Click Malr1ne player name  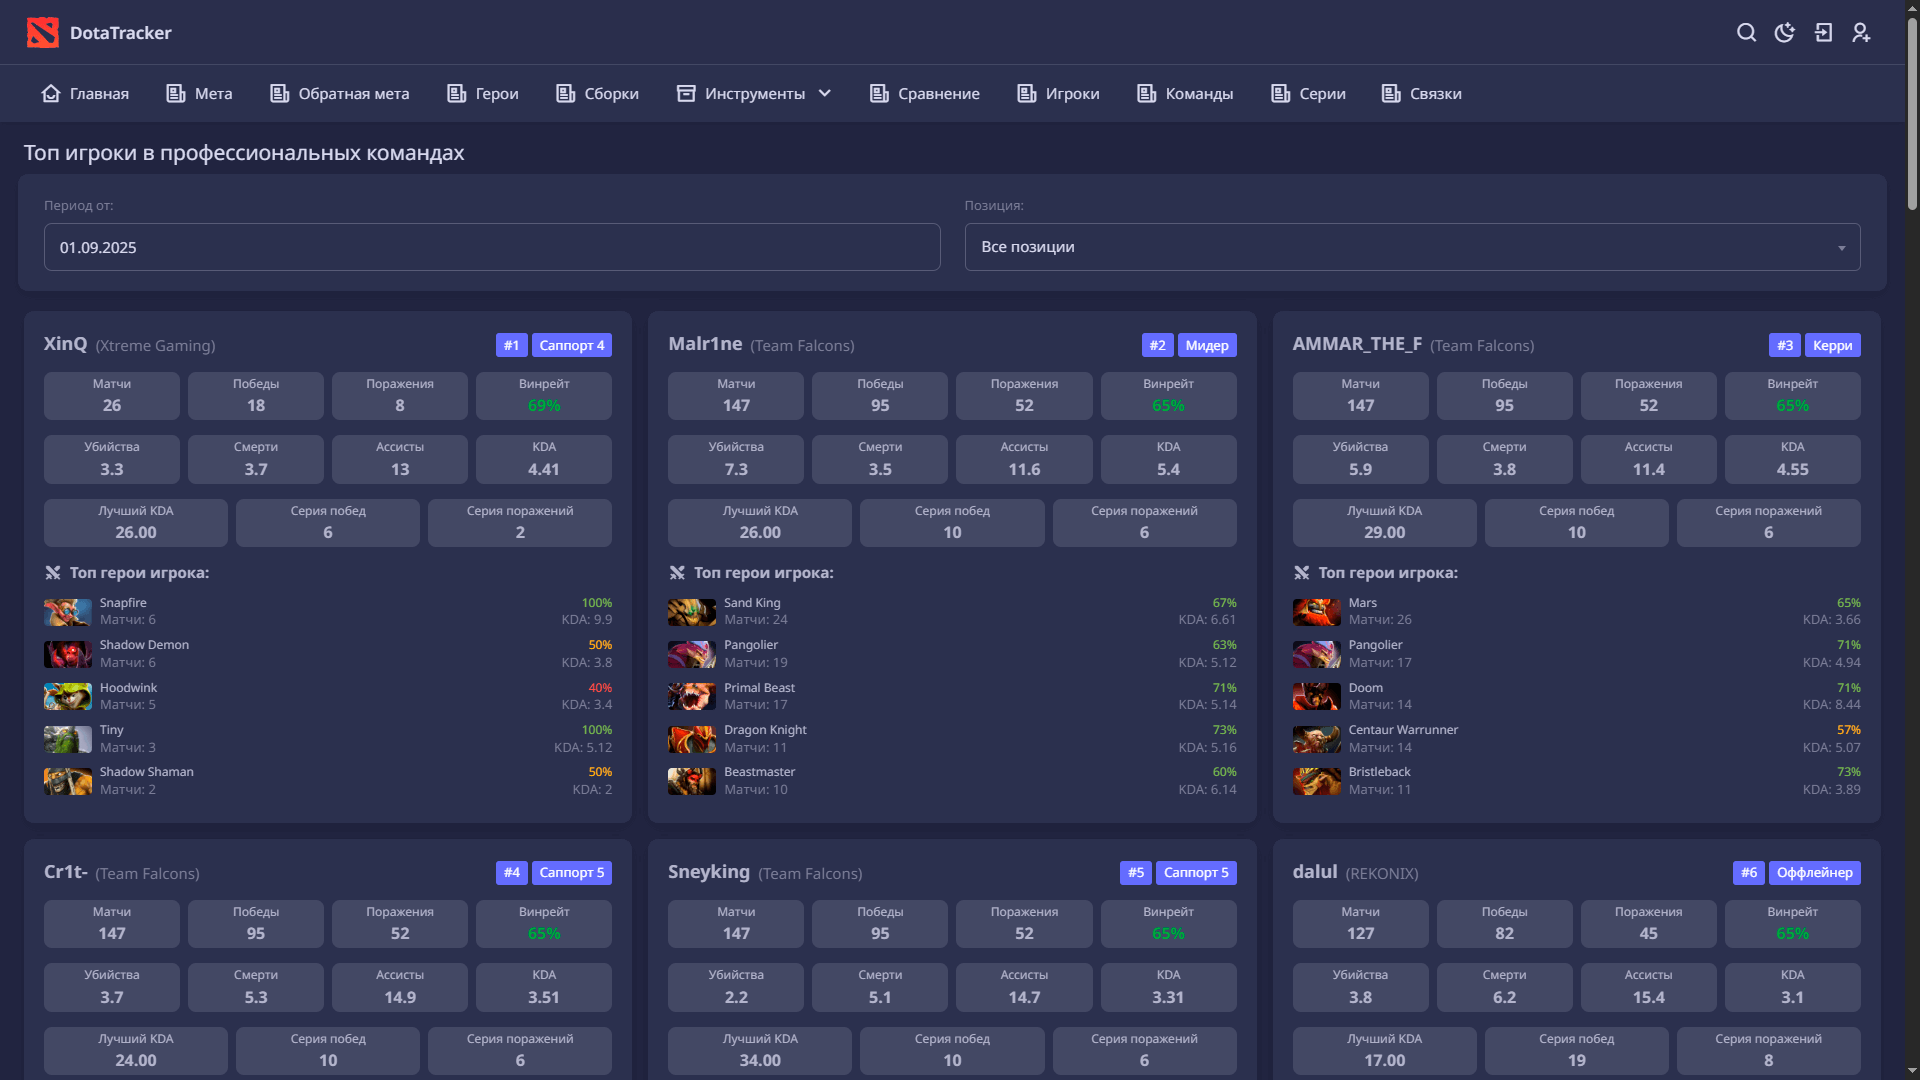[705, 344]
